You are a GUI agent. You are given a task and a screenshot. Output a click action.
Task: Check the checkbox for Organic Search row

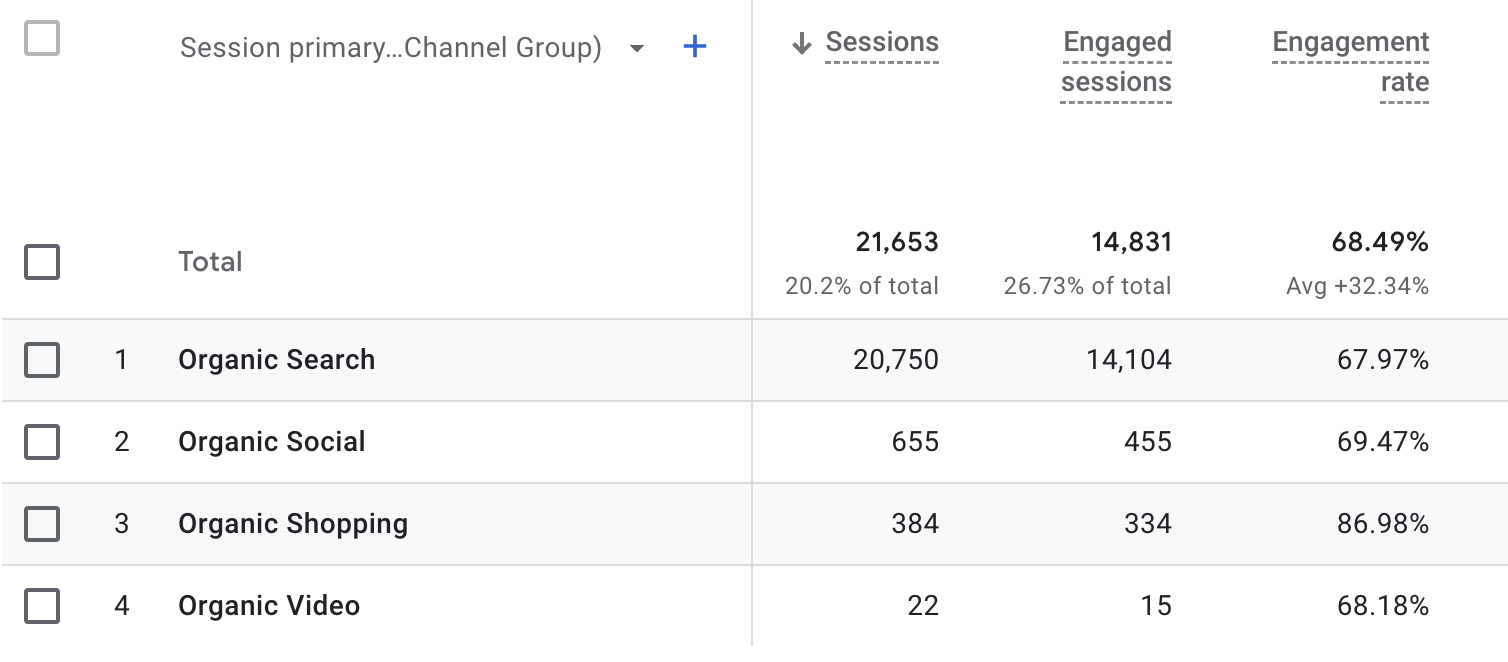(41, 360)
